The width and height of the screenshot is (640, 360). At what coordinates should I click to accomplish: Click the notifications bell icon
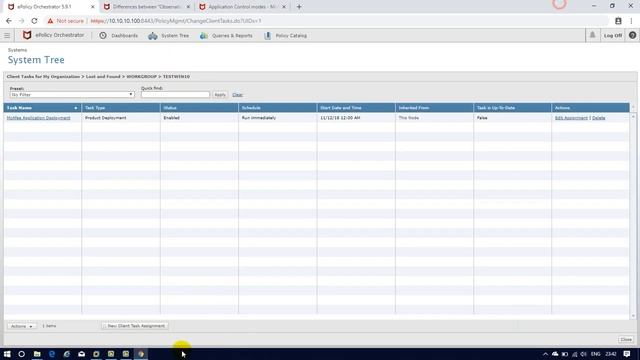[592, 35]
